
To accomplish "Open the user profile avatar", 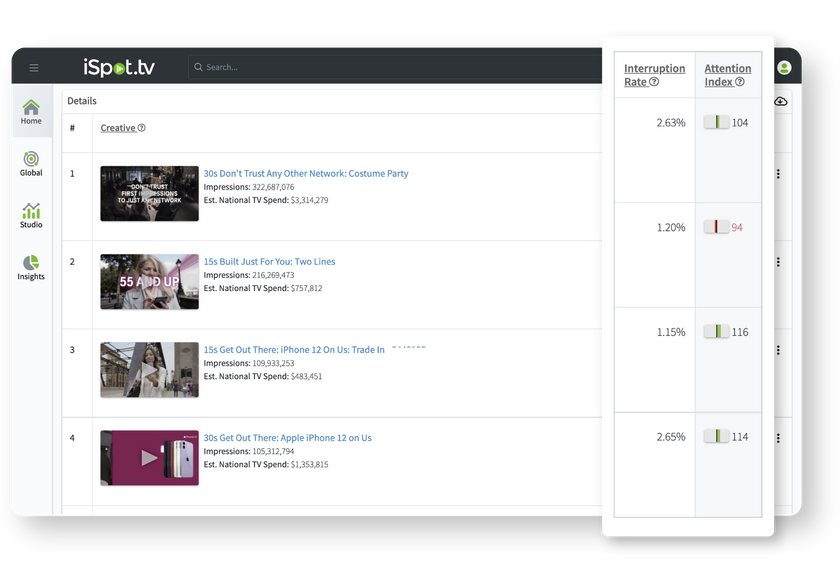I will click(784, 68).
